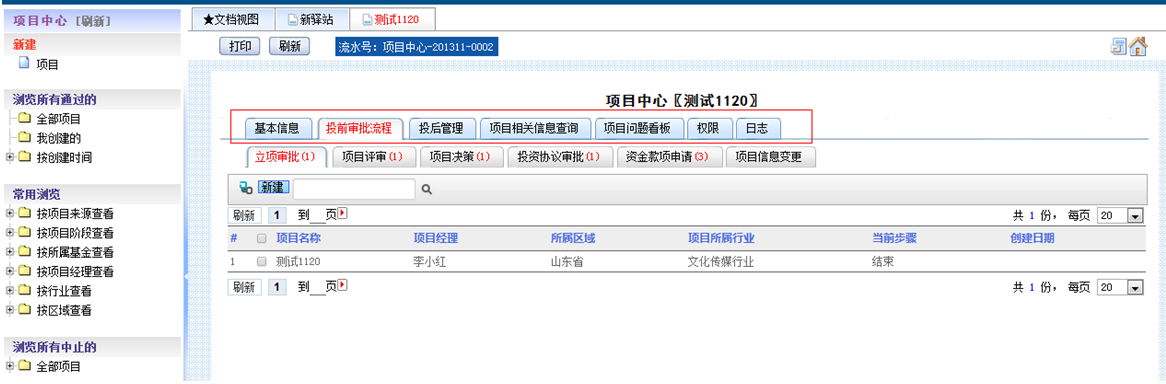This screenshot has width=1166, height=384.
Task: Click the 刷新 button beside 打印
Action: tap(289, 46)
